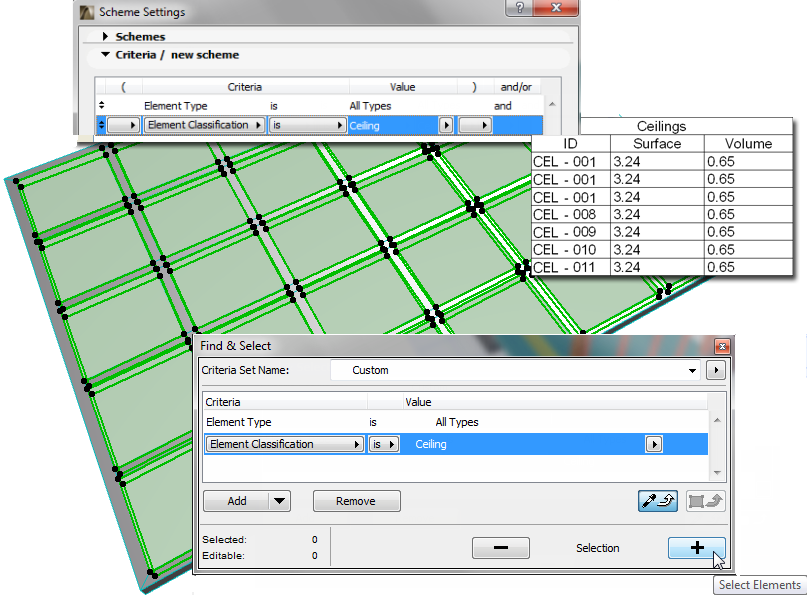This screenshot has height=597, width=809.
Task: Open Criteria Set Name Custom dropdown
Action: 516,370
